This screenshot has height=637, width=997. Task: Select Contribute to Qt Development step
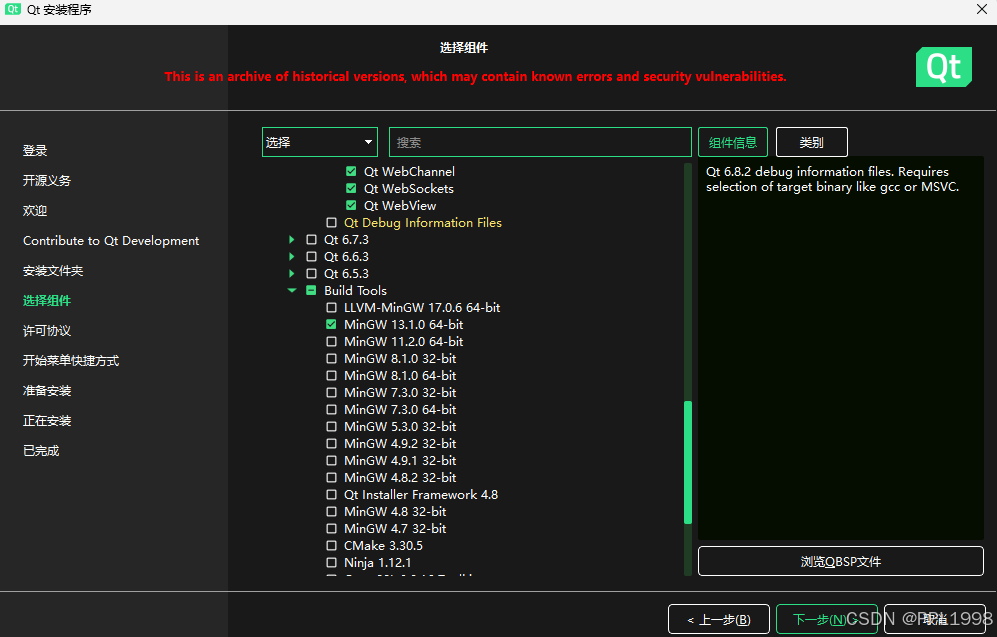click(111, 241)
